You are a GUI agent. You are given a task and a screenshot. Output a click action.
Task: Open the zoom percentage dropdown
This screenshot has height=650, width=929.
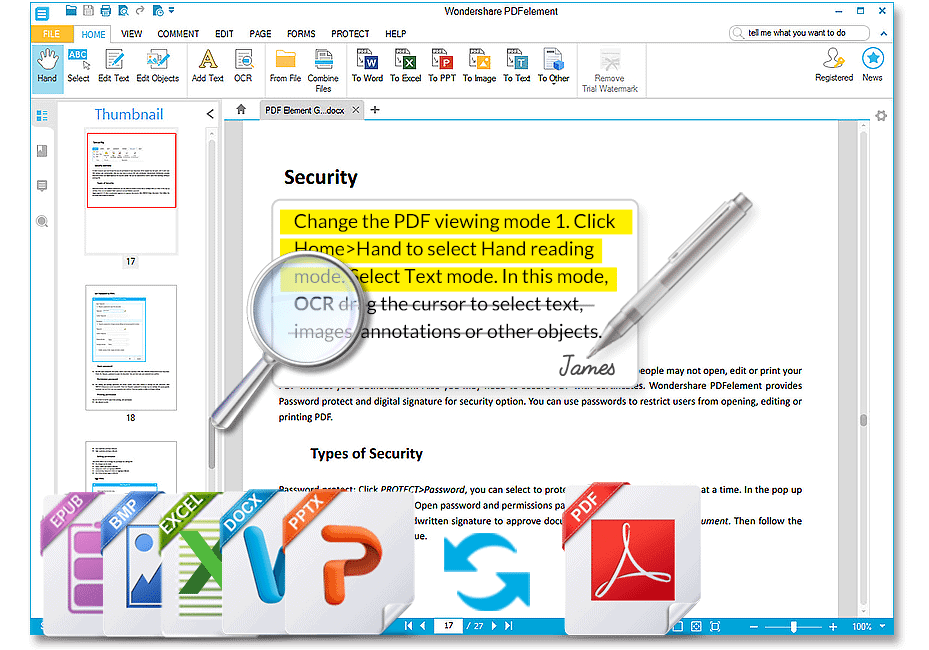click(x=883, y=626)
